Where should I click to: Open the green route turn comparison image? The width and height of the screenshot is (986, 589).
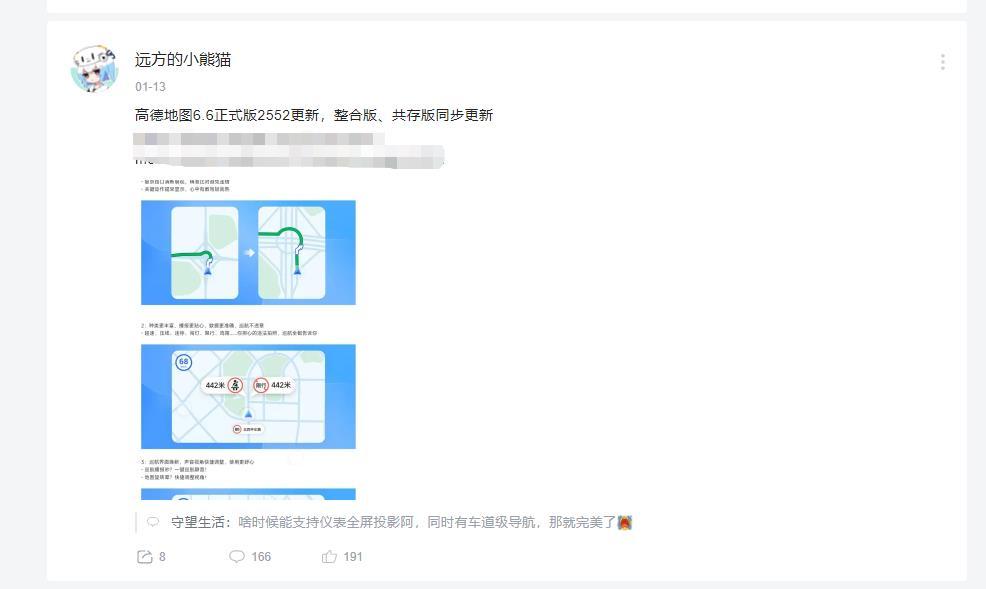pos(248,253)
